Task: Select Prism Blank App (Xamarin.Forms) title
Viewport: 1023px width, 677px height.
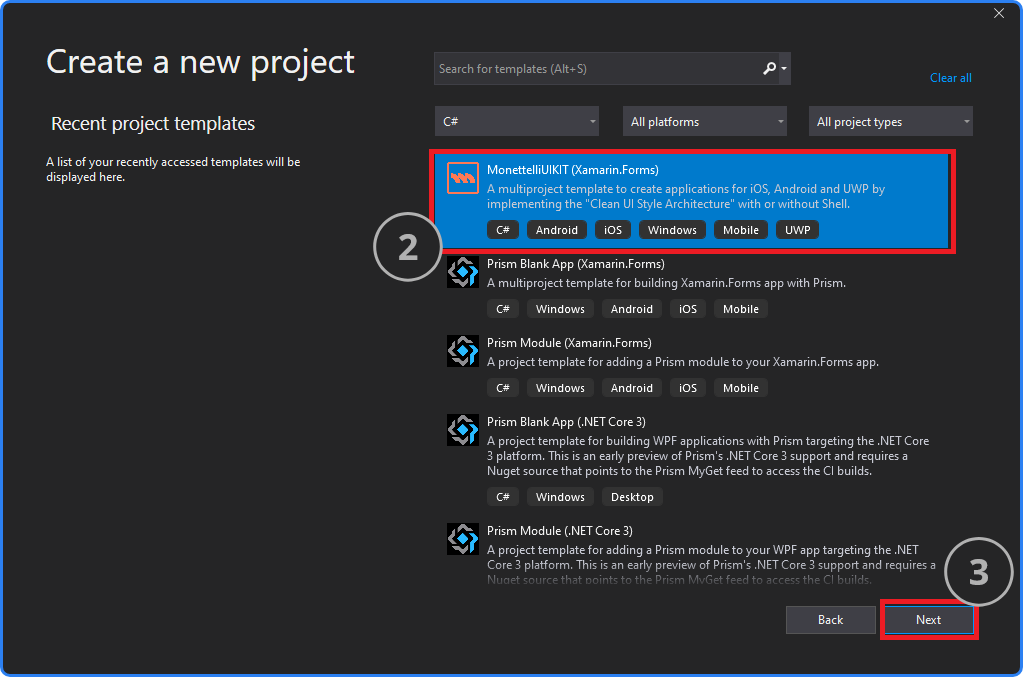Action: (575, 263)
